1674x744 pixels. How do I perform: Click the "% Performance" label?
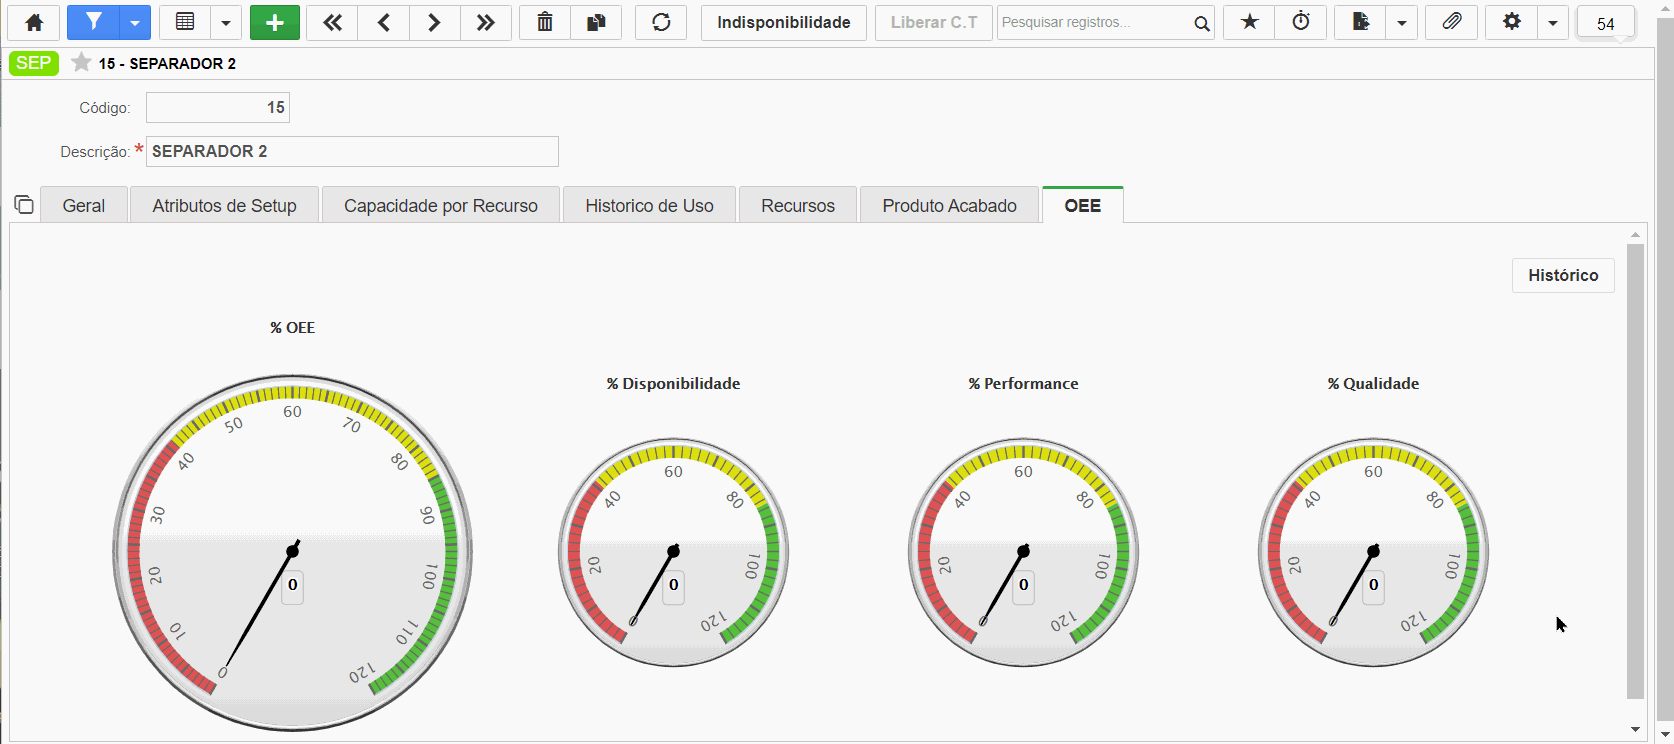tap(1023, 384)
